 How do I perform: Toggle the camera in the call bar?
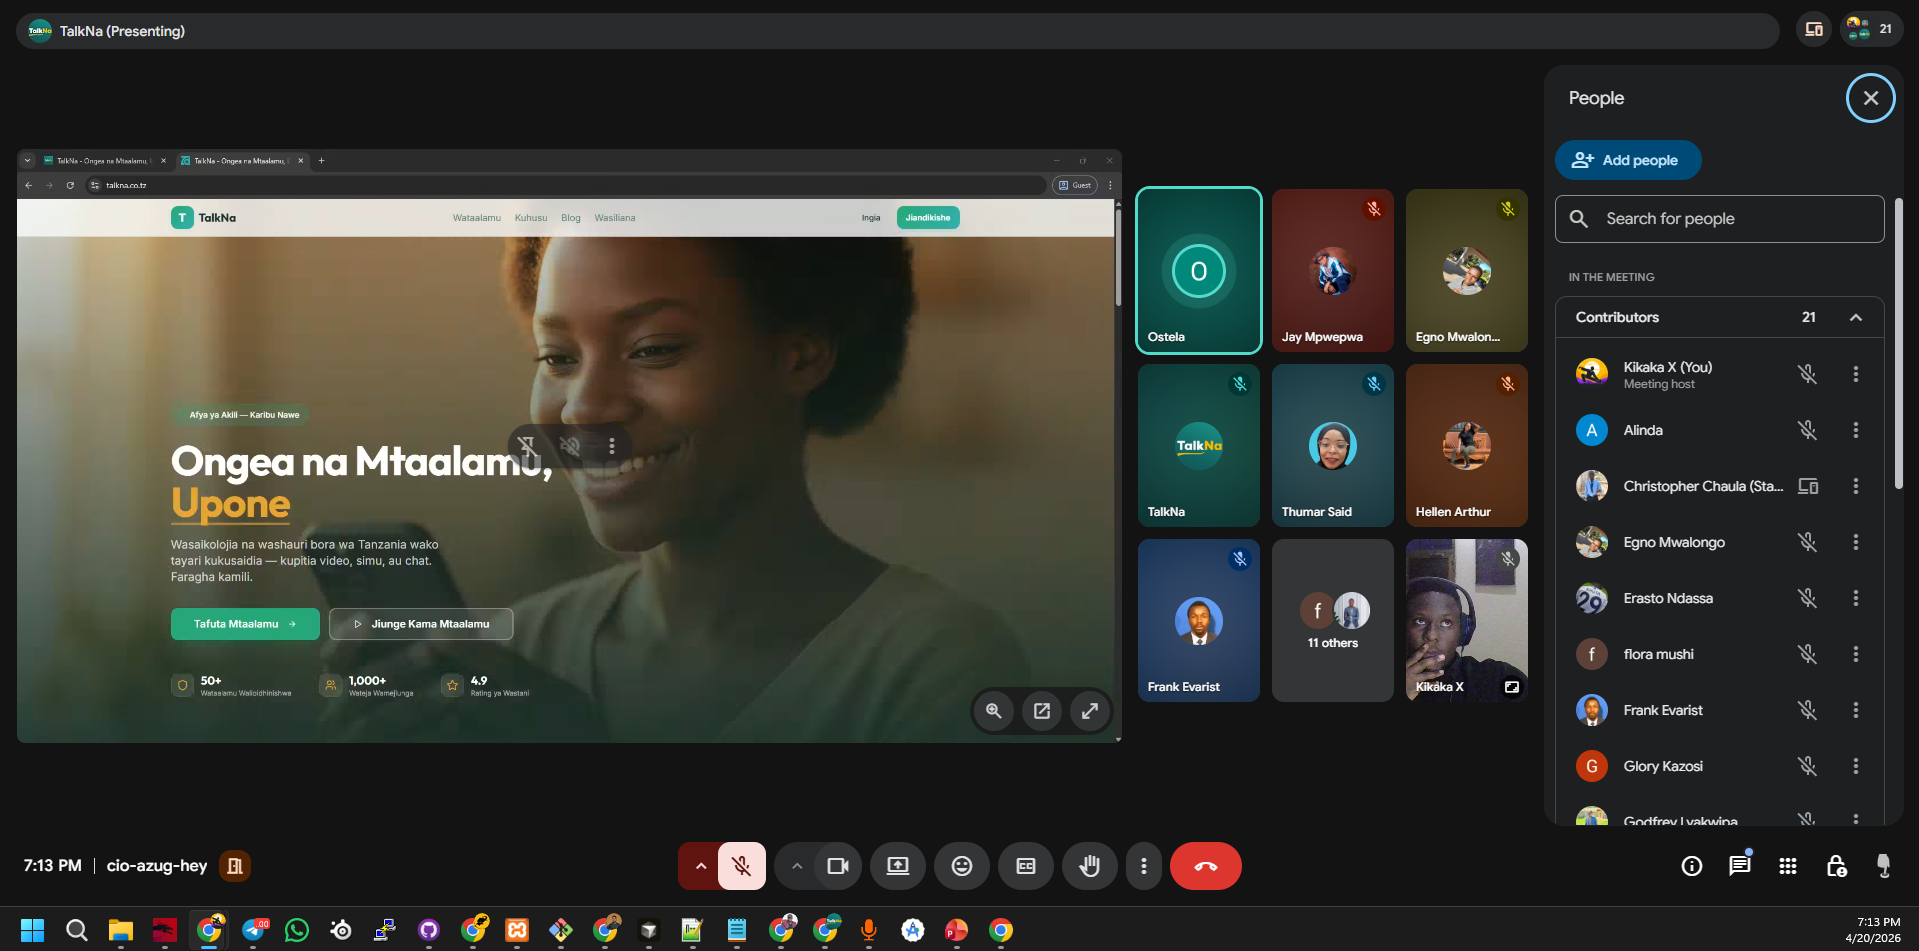click(x=837, y=866)
